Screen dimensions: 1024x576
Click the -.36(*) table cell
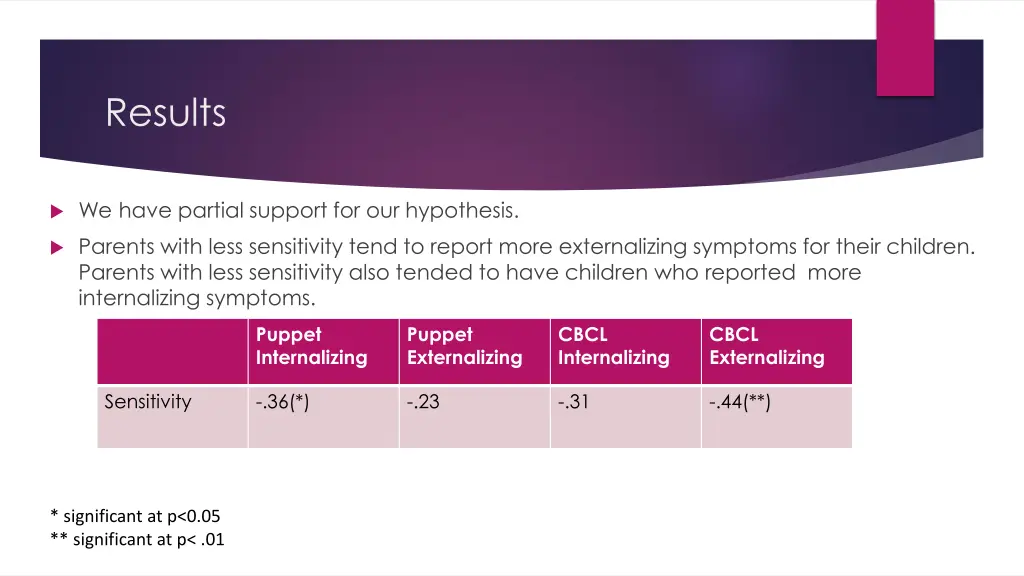[x=323, y=417]
